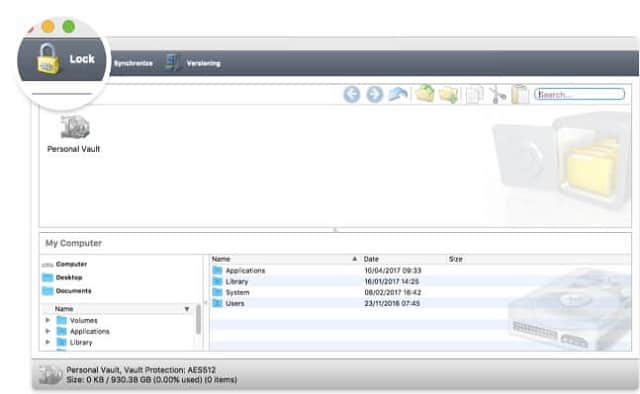Click the Users folder icon in file list
This screenshot has height=394, width=640.
[218, 303]
